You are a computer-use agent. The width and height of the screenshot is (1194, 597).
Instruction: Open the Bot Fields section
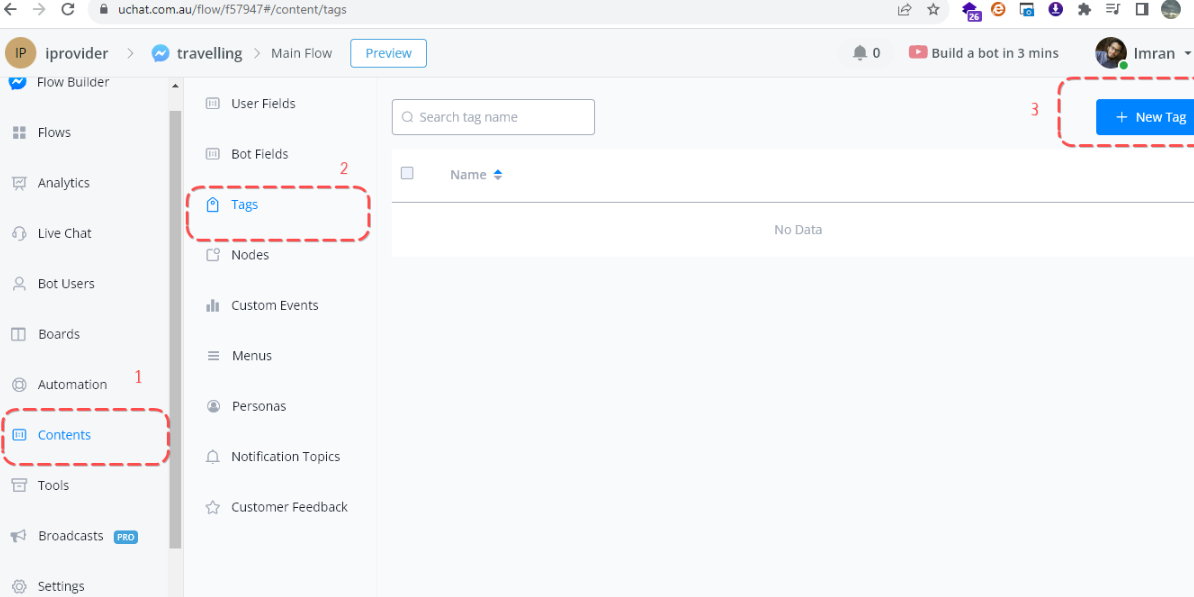pos(259,154)
